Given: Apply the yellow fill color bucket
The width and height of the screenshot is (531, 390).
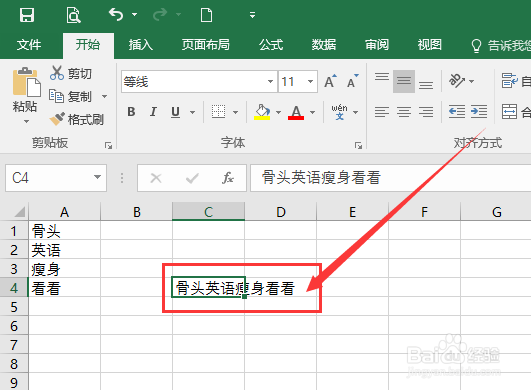Looking at the screenshot, I should [262, 112].
